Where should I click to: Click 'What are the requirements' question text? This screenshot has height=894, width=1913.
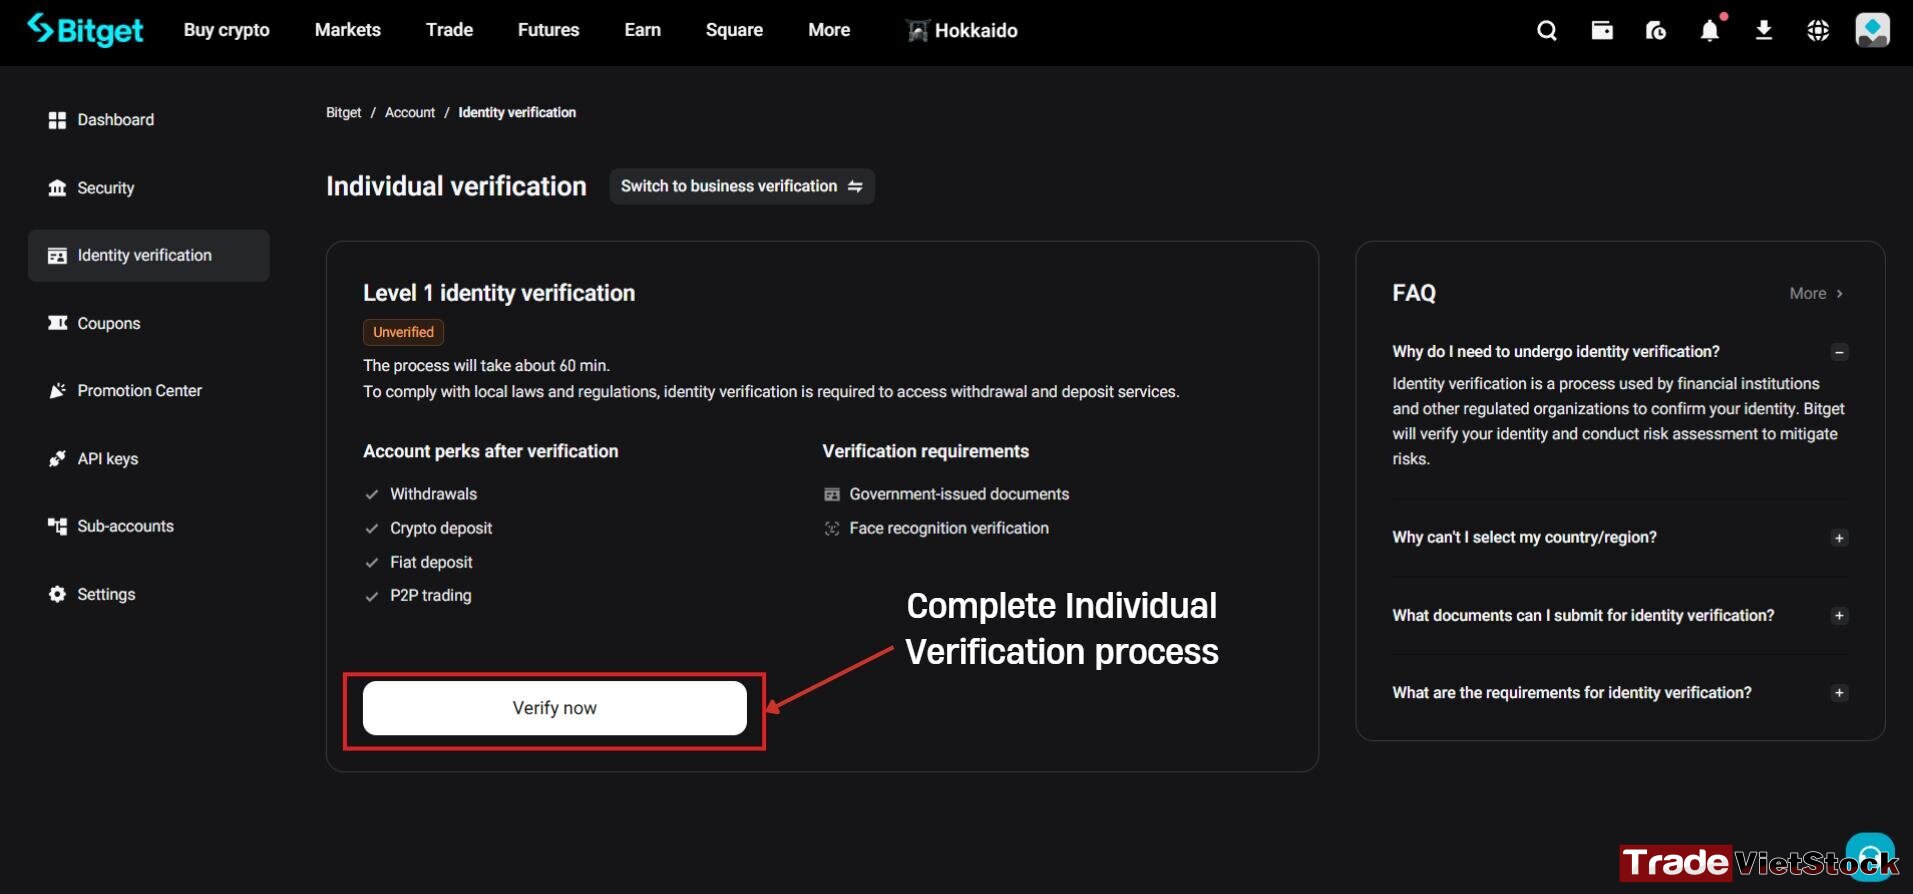1571,693
